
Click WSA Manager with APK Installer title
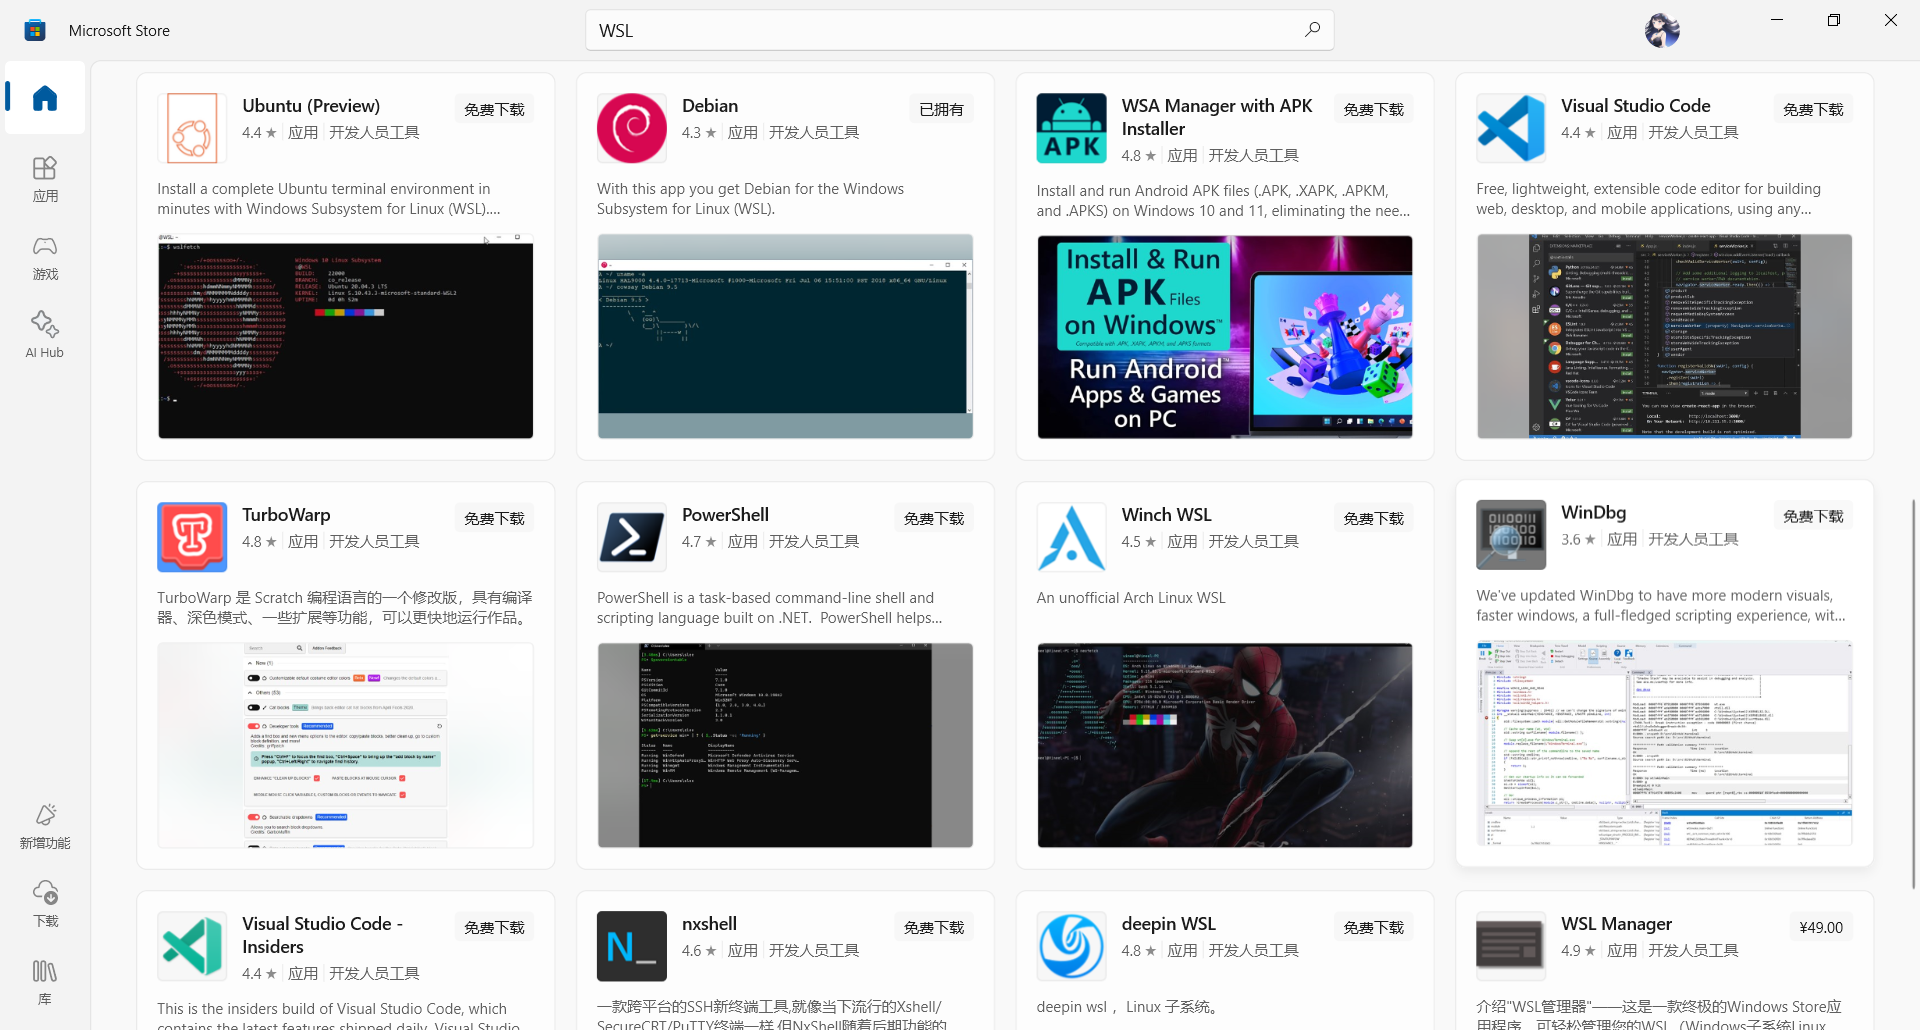(x=1217, y=117)
